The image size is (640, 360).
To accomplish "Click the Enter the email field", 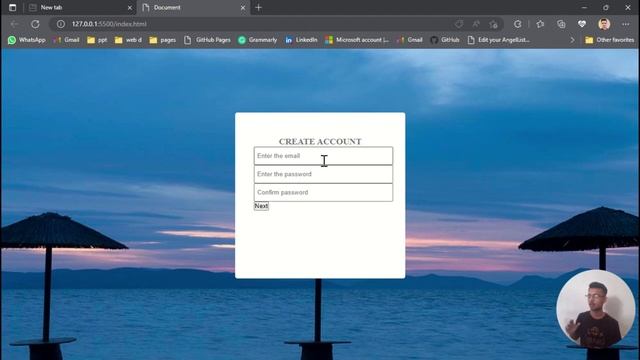I will click(x=323, y=156).
